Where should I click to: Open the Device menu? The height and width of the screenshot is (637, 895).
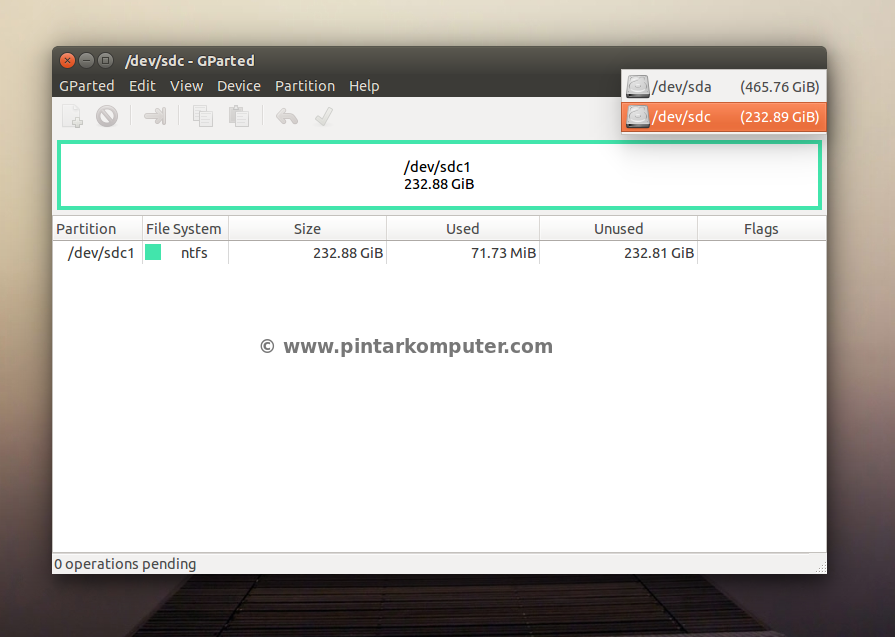[x=239, y=86]
